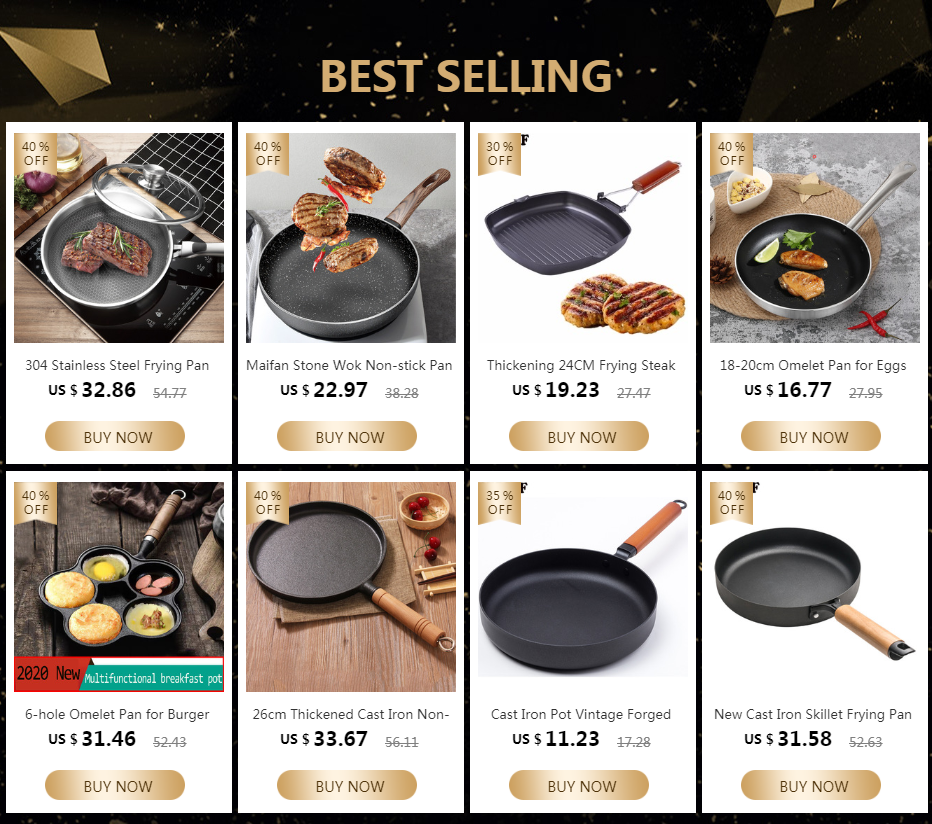Open the round cast iron griddle photo
Image resolution: width=932 pixels, height=824 pixels.
[x=351, y=587]
